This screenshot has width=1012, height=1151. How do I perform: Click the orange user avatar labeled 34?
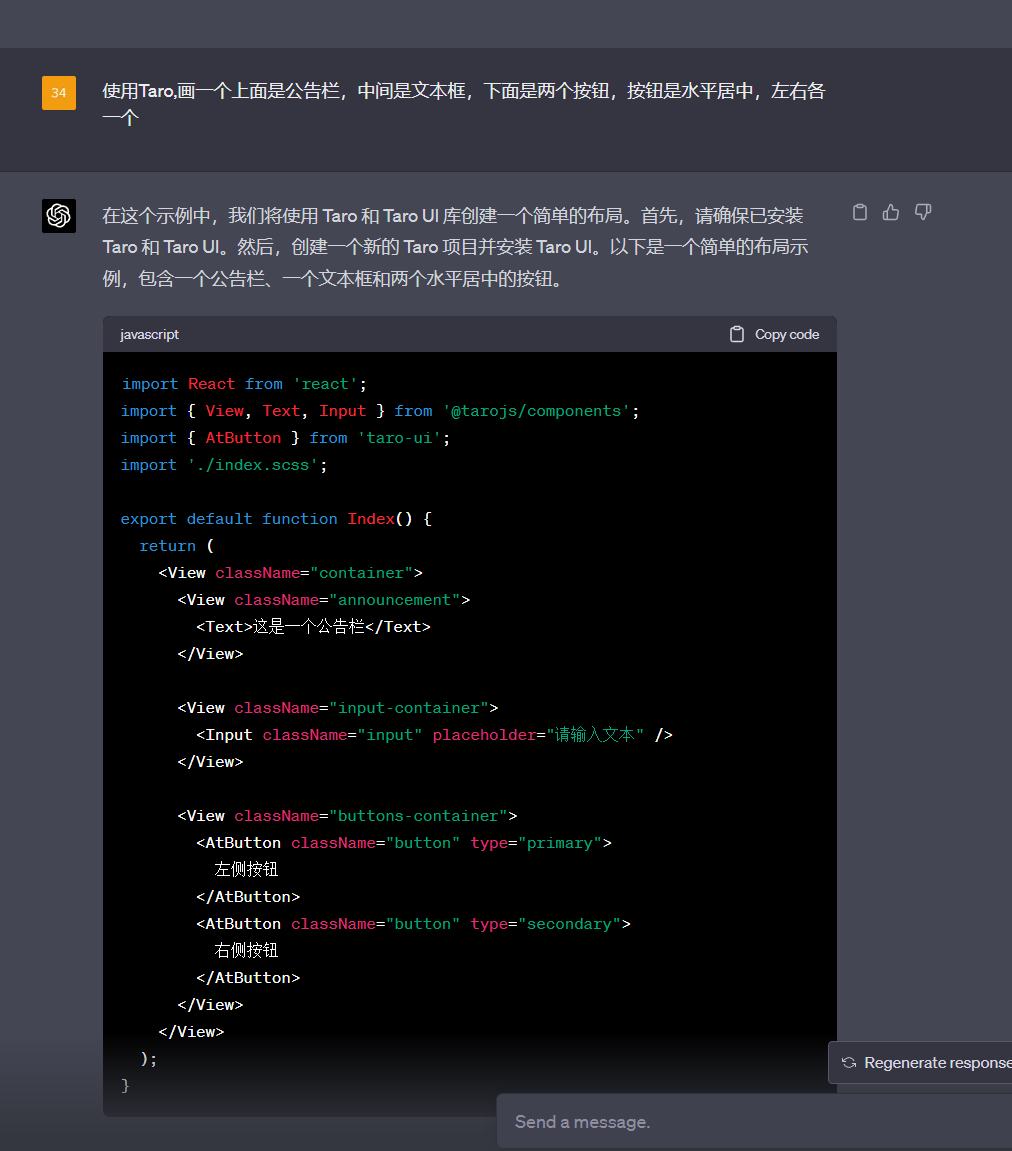click(59, 92)
